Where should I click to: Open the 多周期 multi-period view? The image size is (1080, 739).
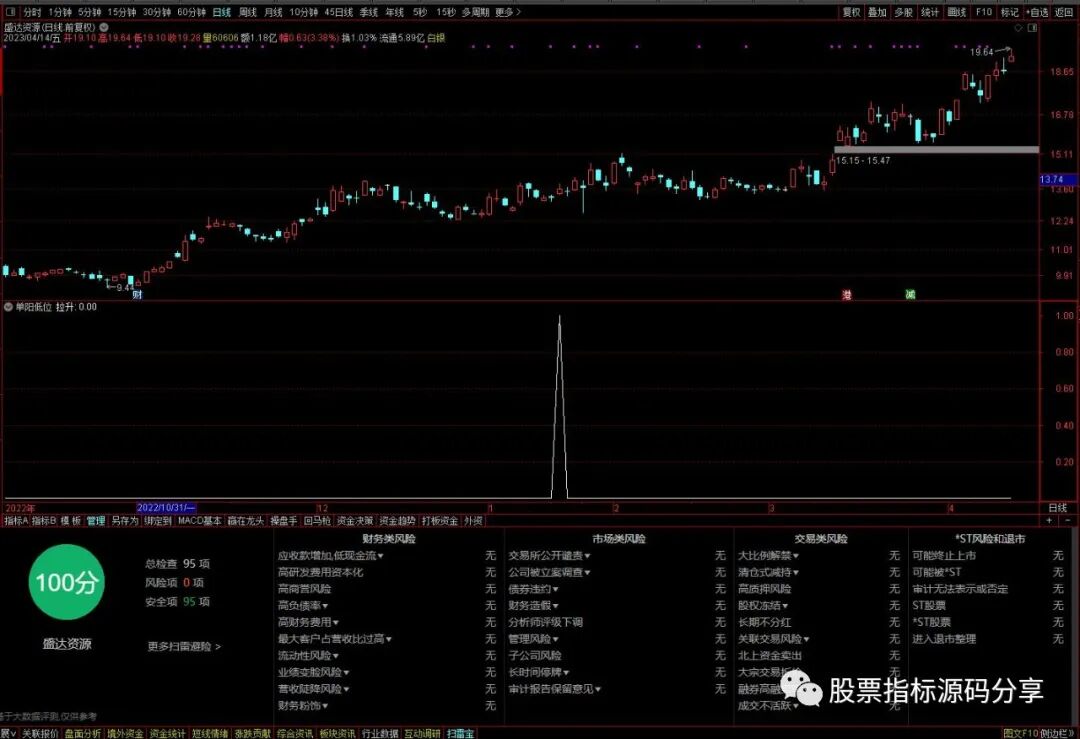[475, 12]
